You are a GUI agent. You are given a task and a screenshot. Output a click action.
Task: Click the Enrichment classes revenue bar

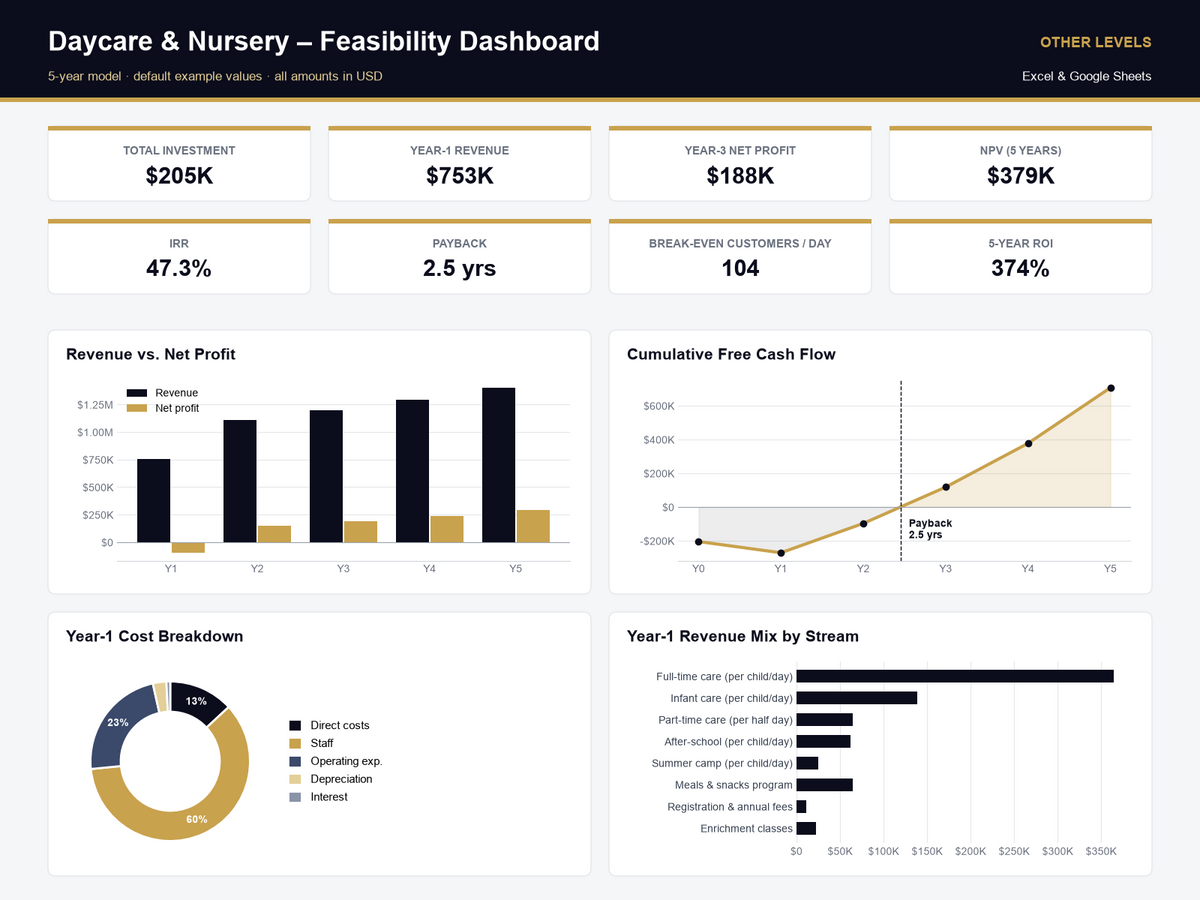pyautogui.click(x=806, y=828)
